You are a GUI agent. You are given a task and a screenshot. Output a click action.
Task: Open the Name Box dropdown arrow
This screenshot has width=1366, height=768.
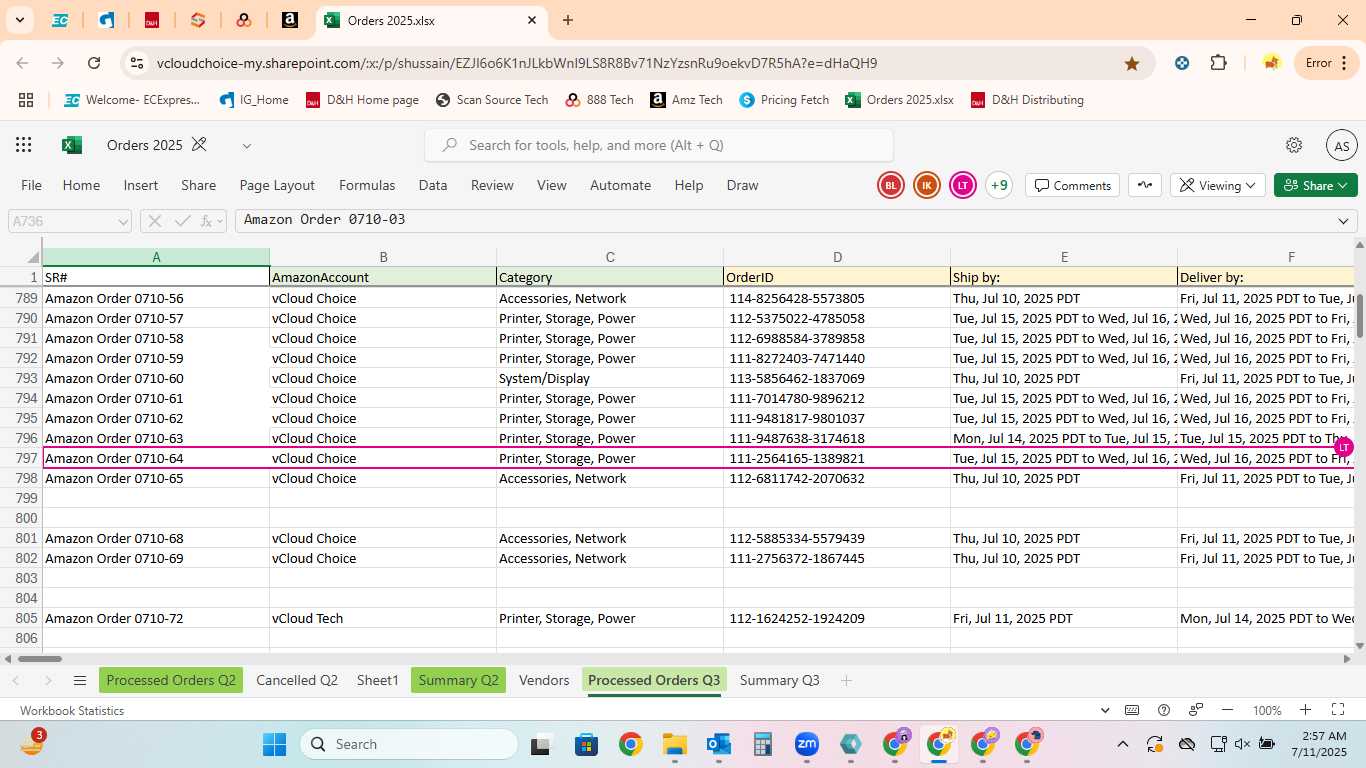point(123,221)
